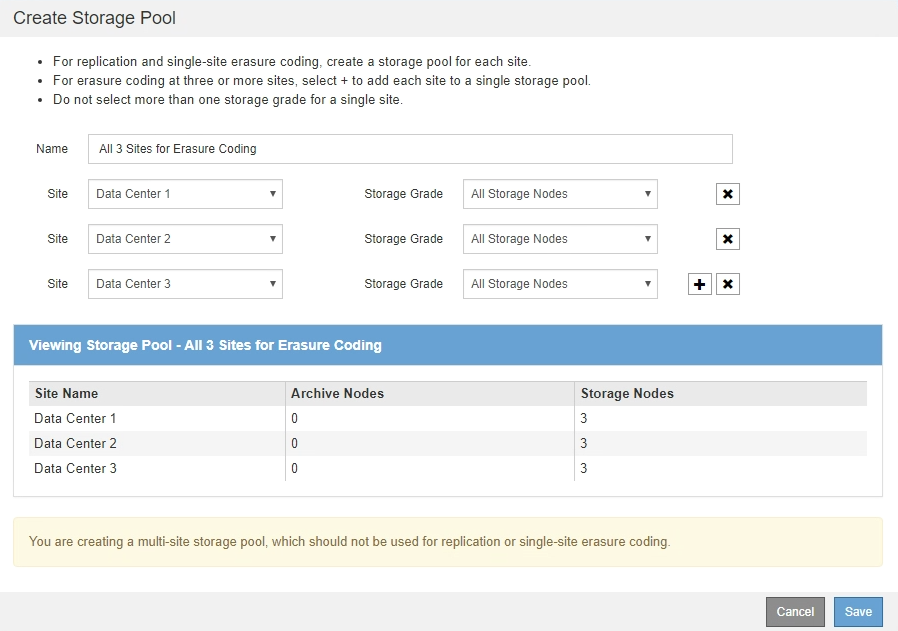
Task: Click the storage pool Name field
Action: pyautogui.click(x=410, y=149)
